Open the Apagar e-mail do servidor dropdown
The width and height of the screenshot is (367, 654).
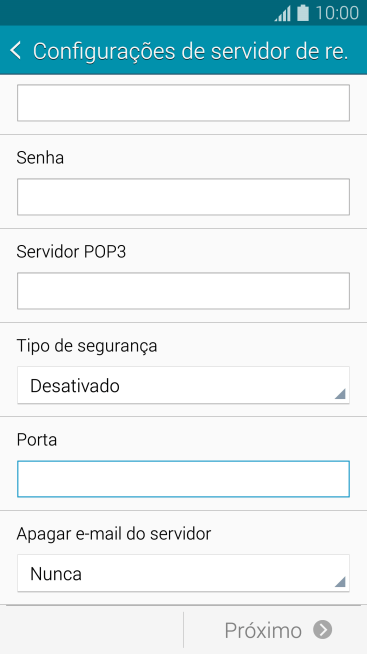point(183,573)
